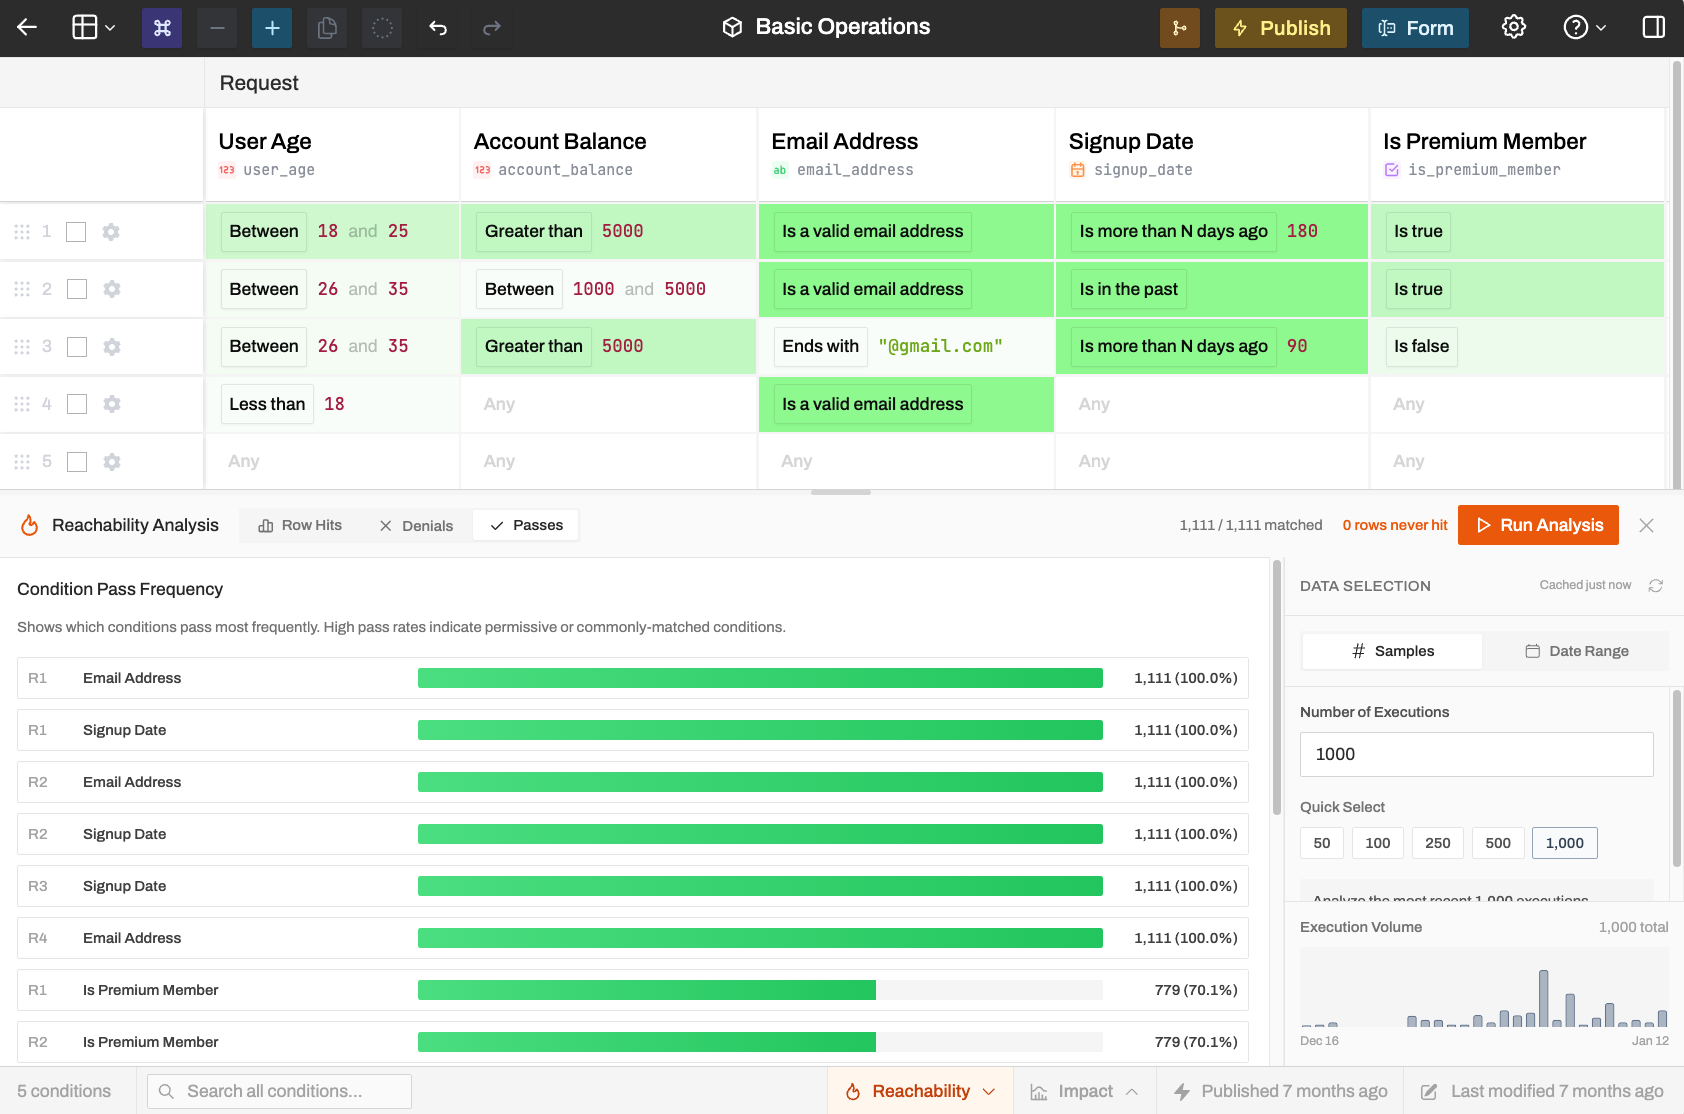This screenshot has width=1684, height=1114.
Task: Click the "@gmail.com" value in row 3
Action: (940, 346)
